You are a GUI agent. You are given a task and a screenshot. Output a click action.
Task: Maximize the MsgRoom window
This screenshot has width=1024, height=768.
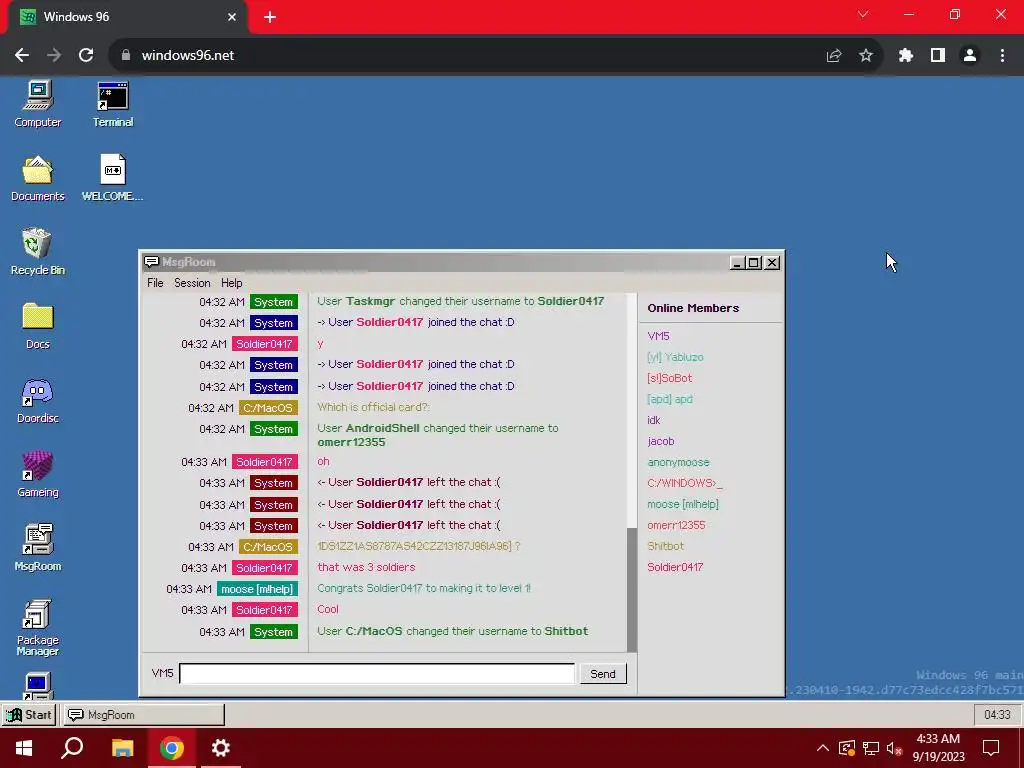pos(754,263)
